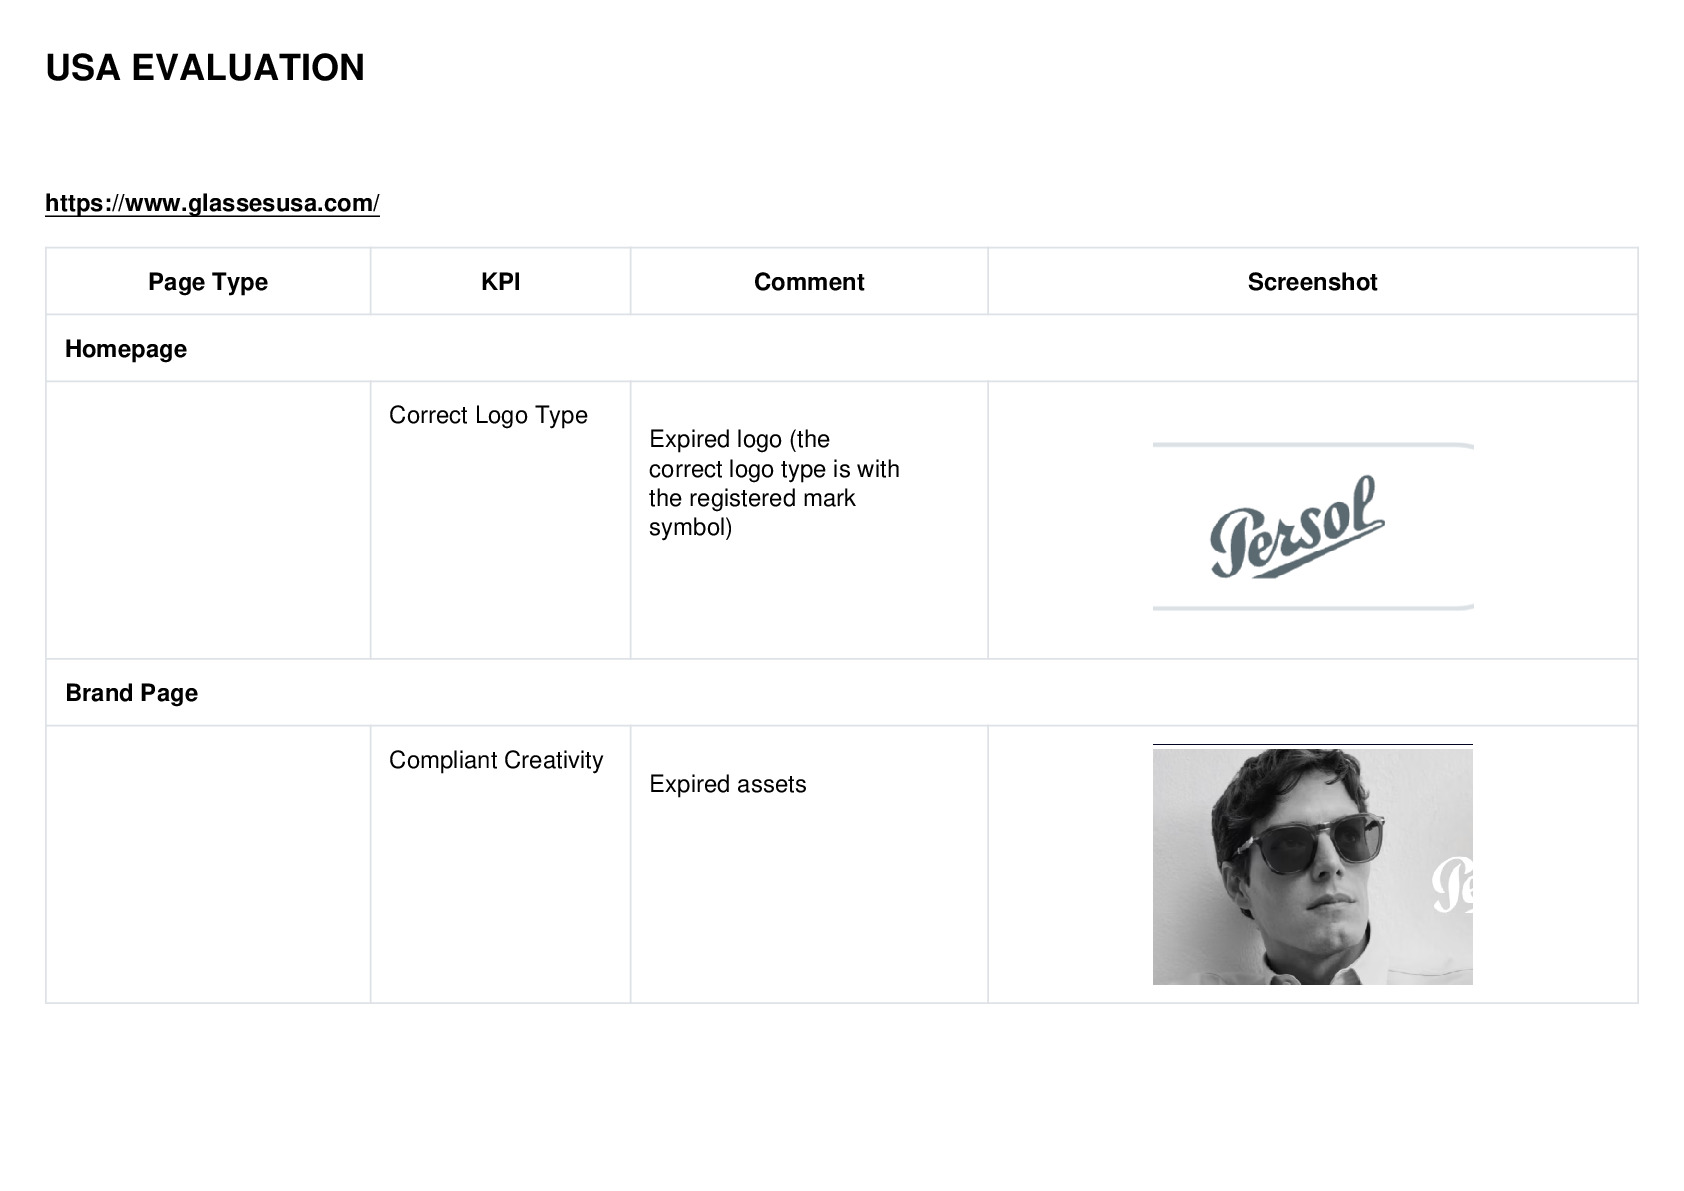Select the Brand Page section row
Screen dimensions: 1684x1191
point(842,693)
